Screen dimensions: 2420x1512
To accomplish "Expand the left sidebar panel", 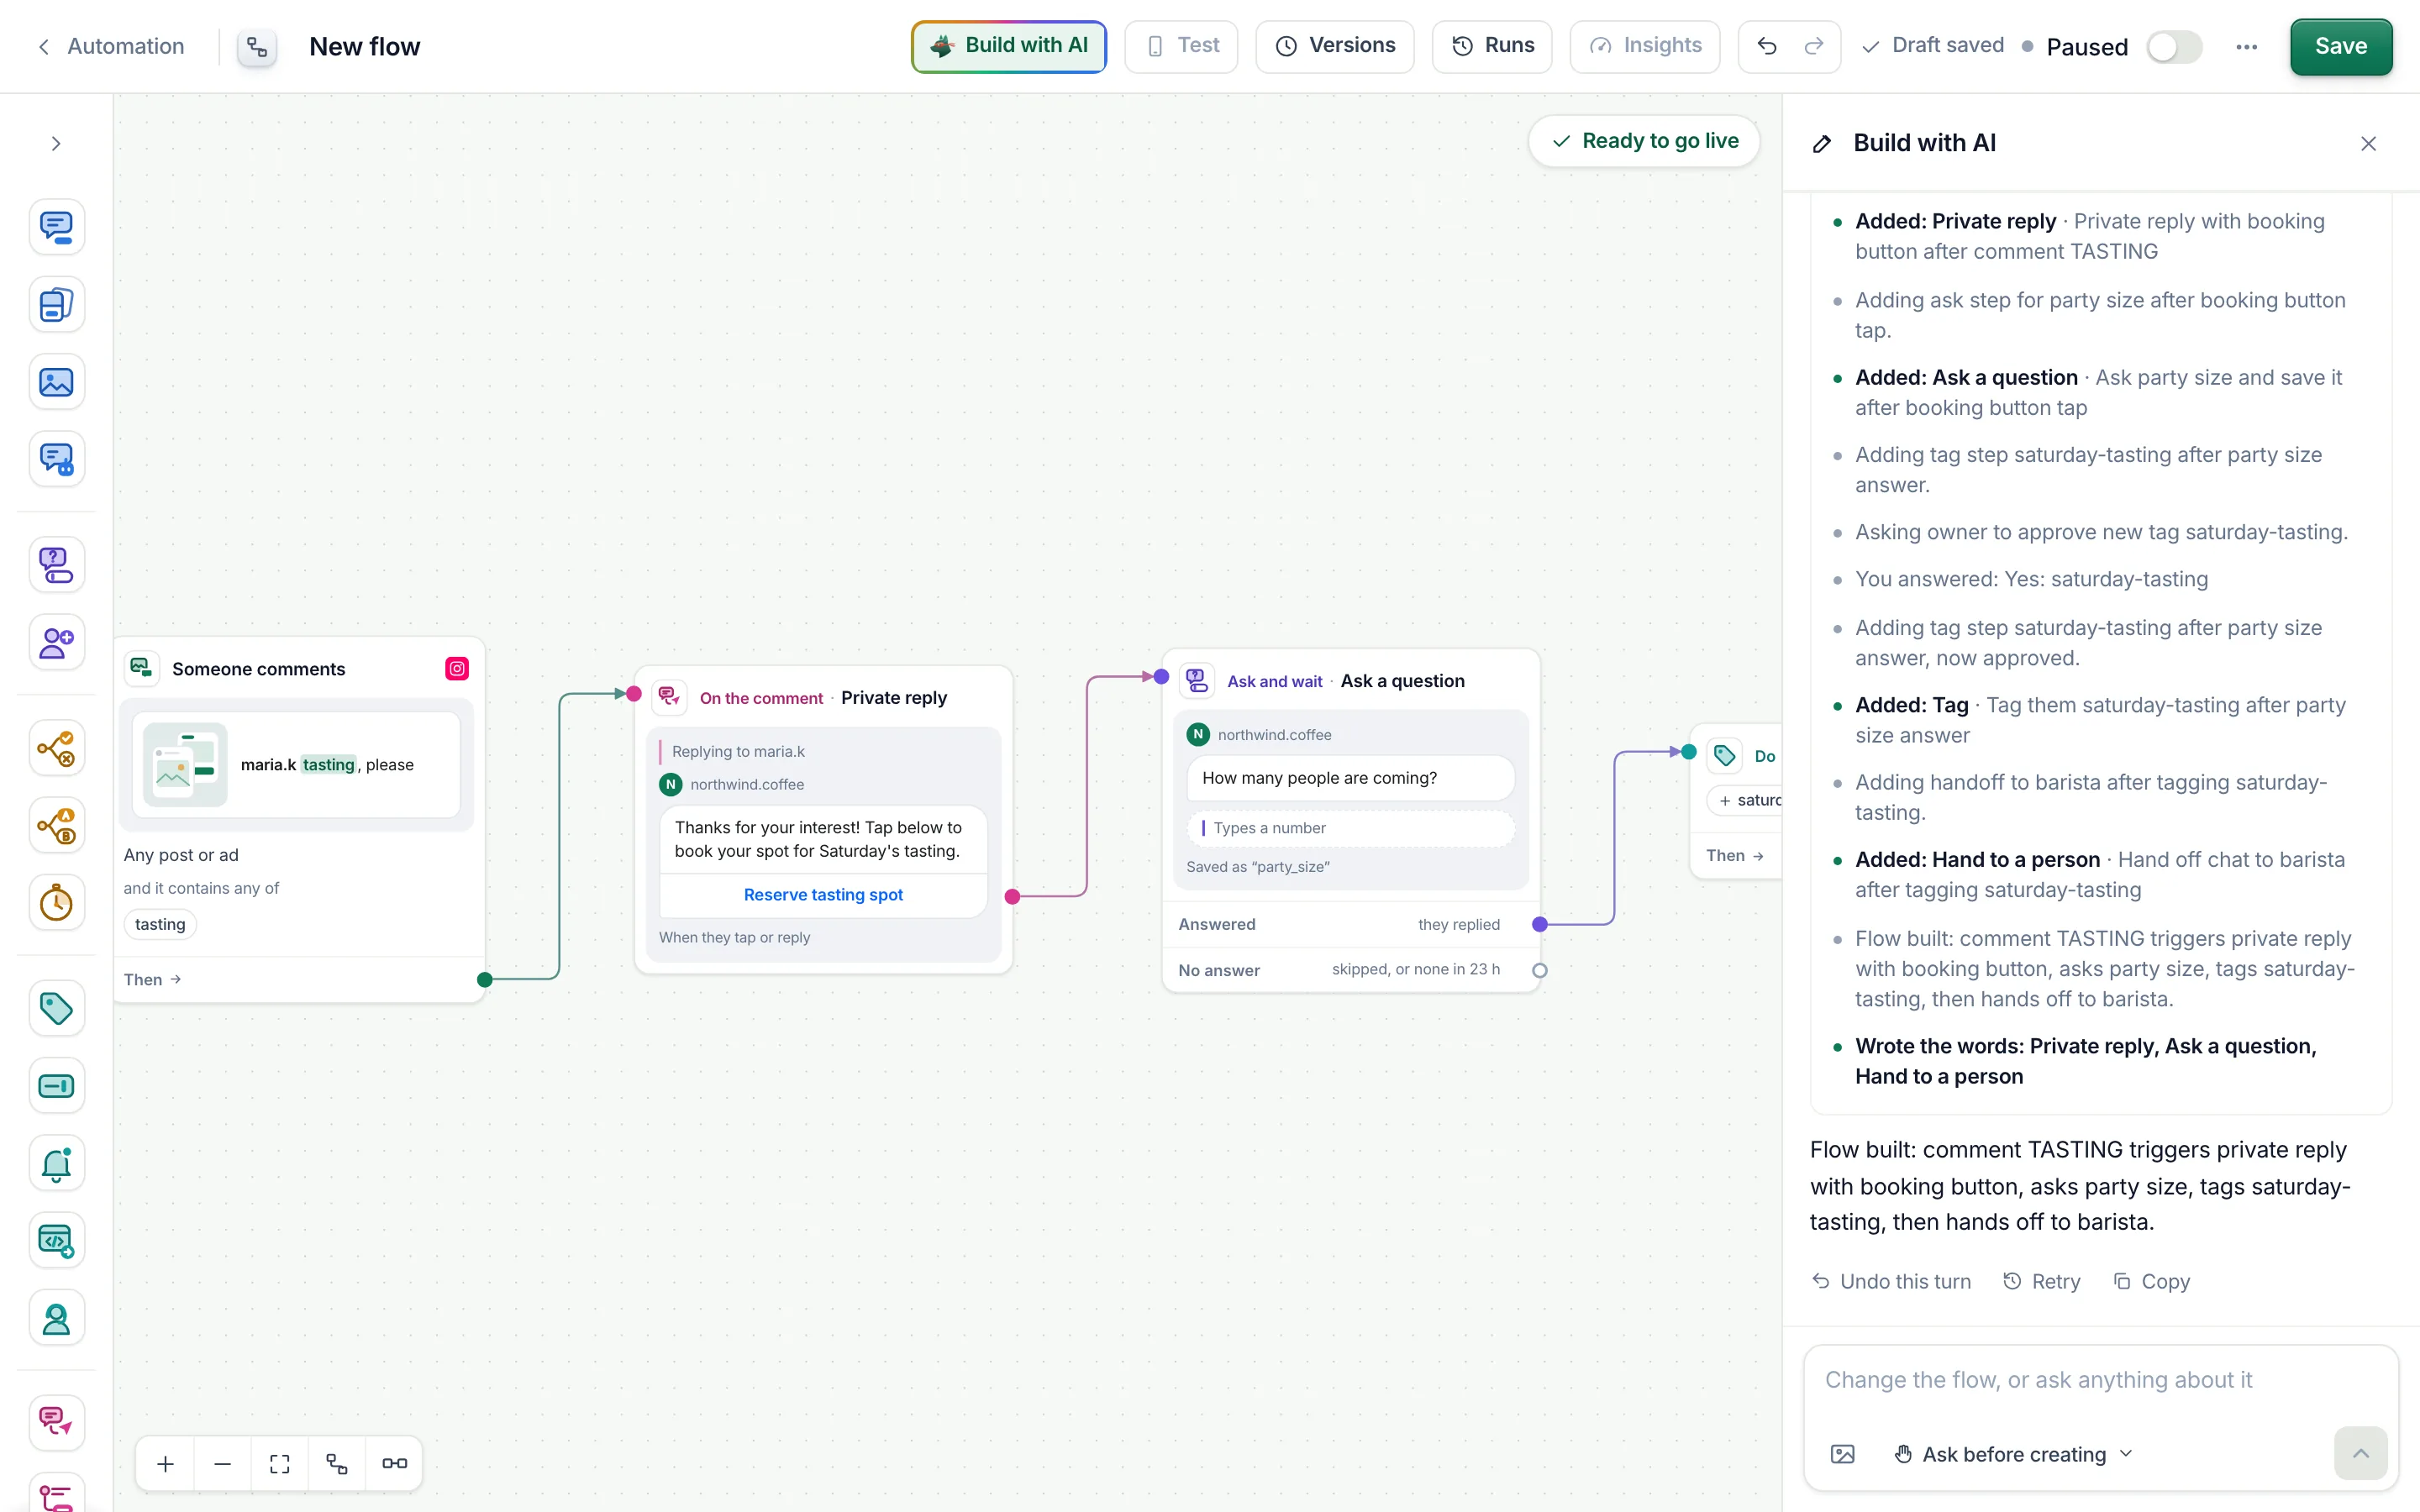I will tap(56, 144).
